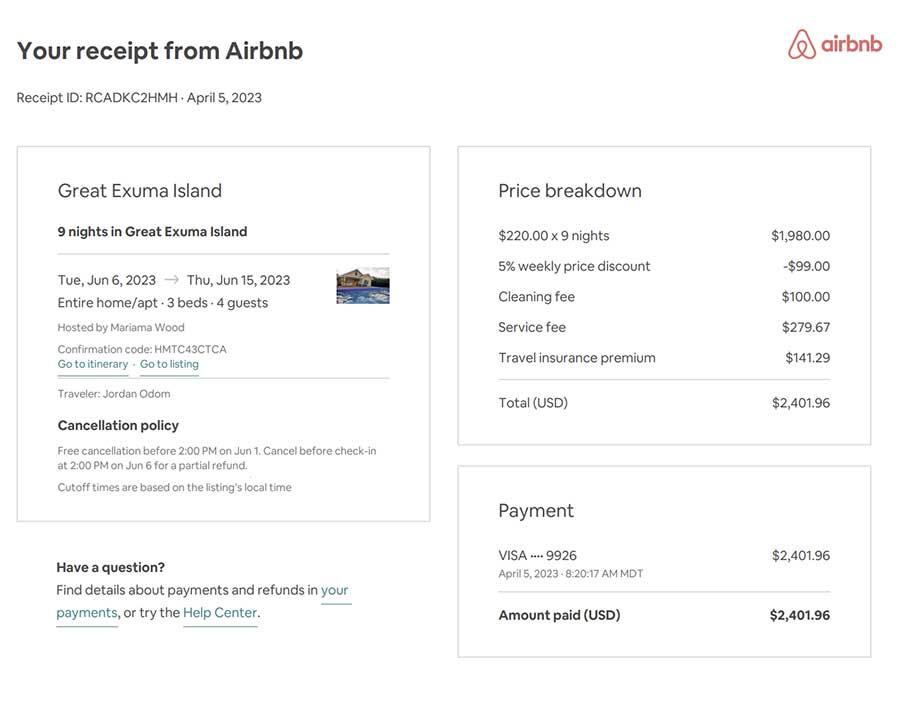Image resolution: width=900 pixels, height=706 pixels.
Task: Follow the 'your payments' link
Action: tap(334, 591)
